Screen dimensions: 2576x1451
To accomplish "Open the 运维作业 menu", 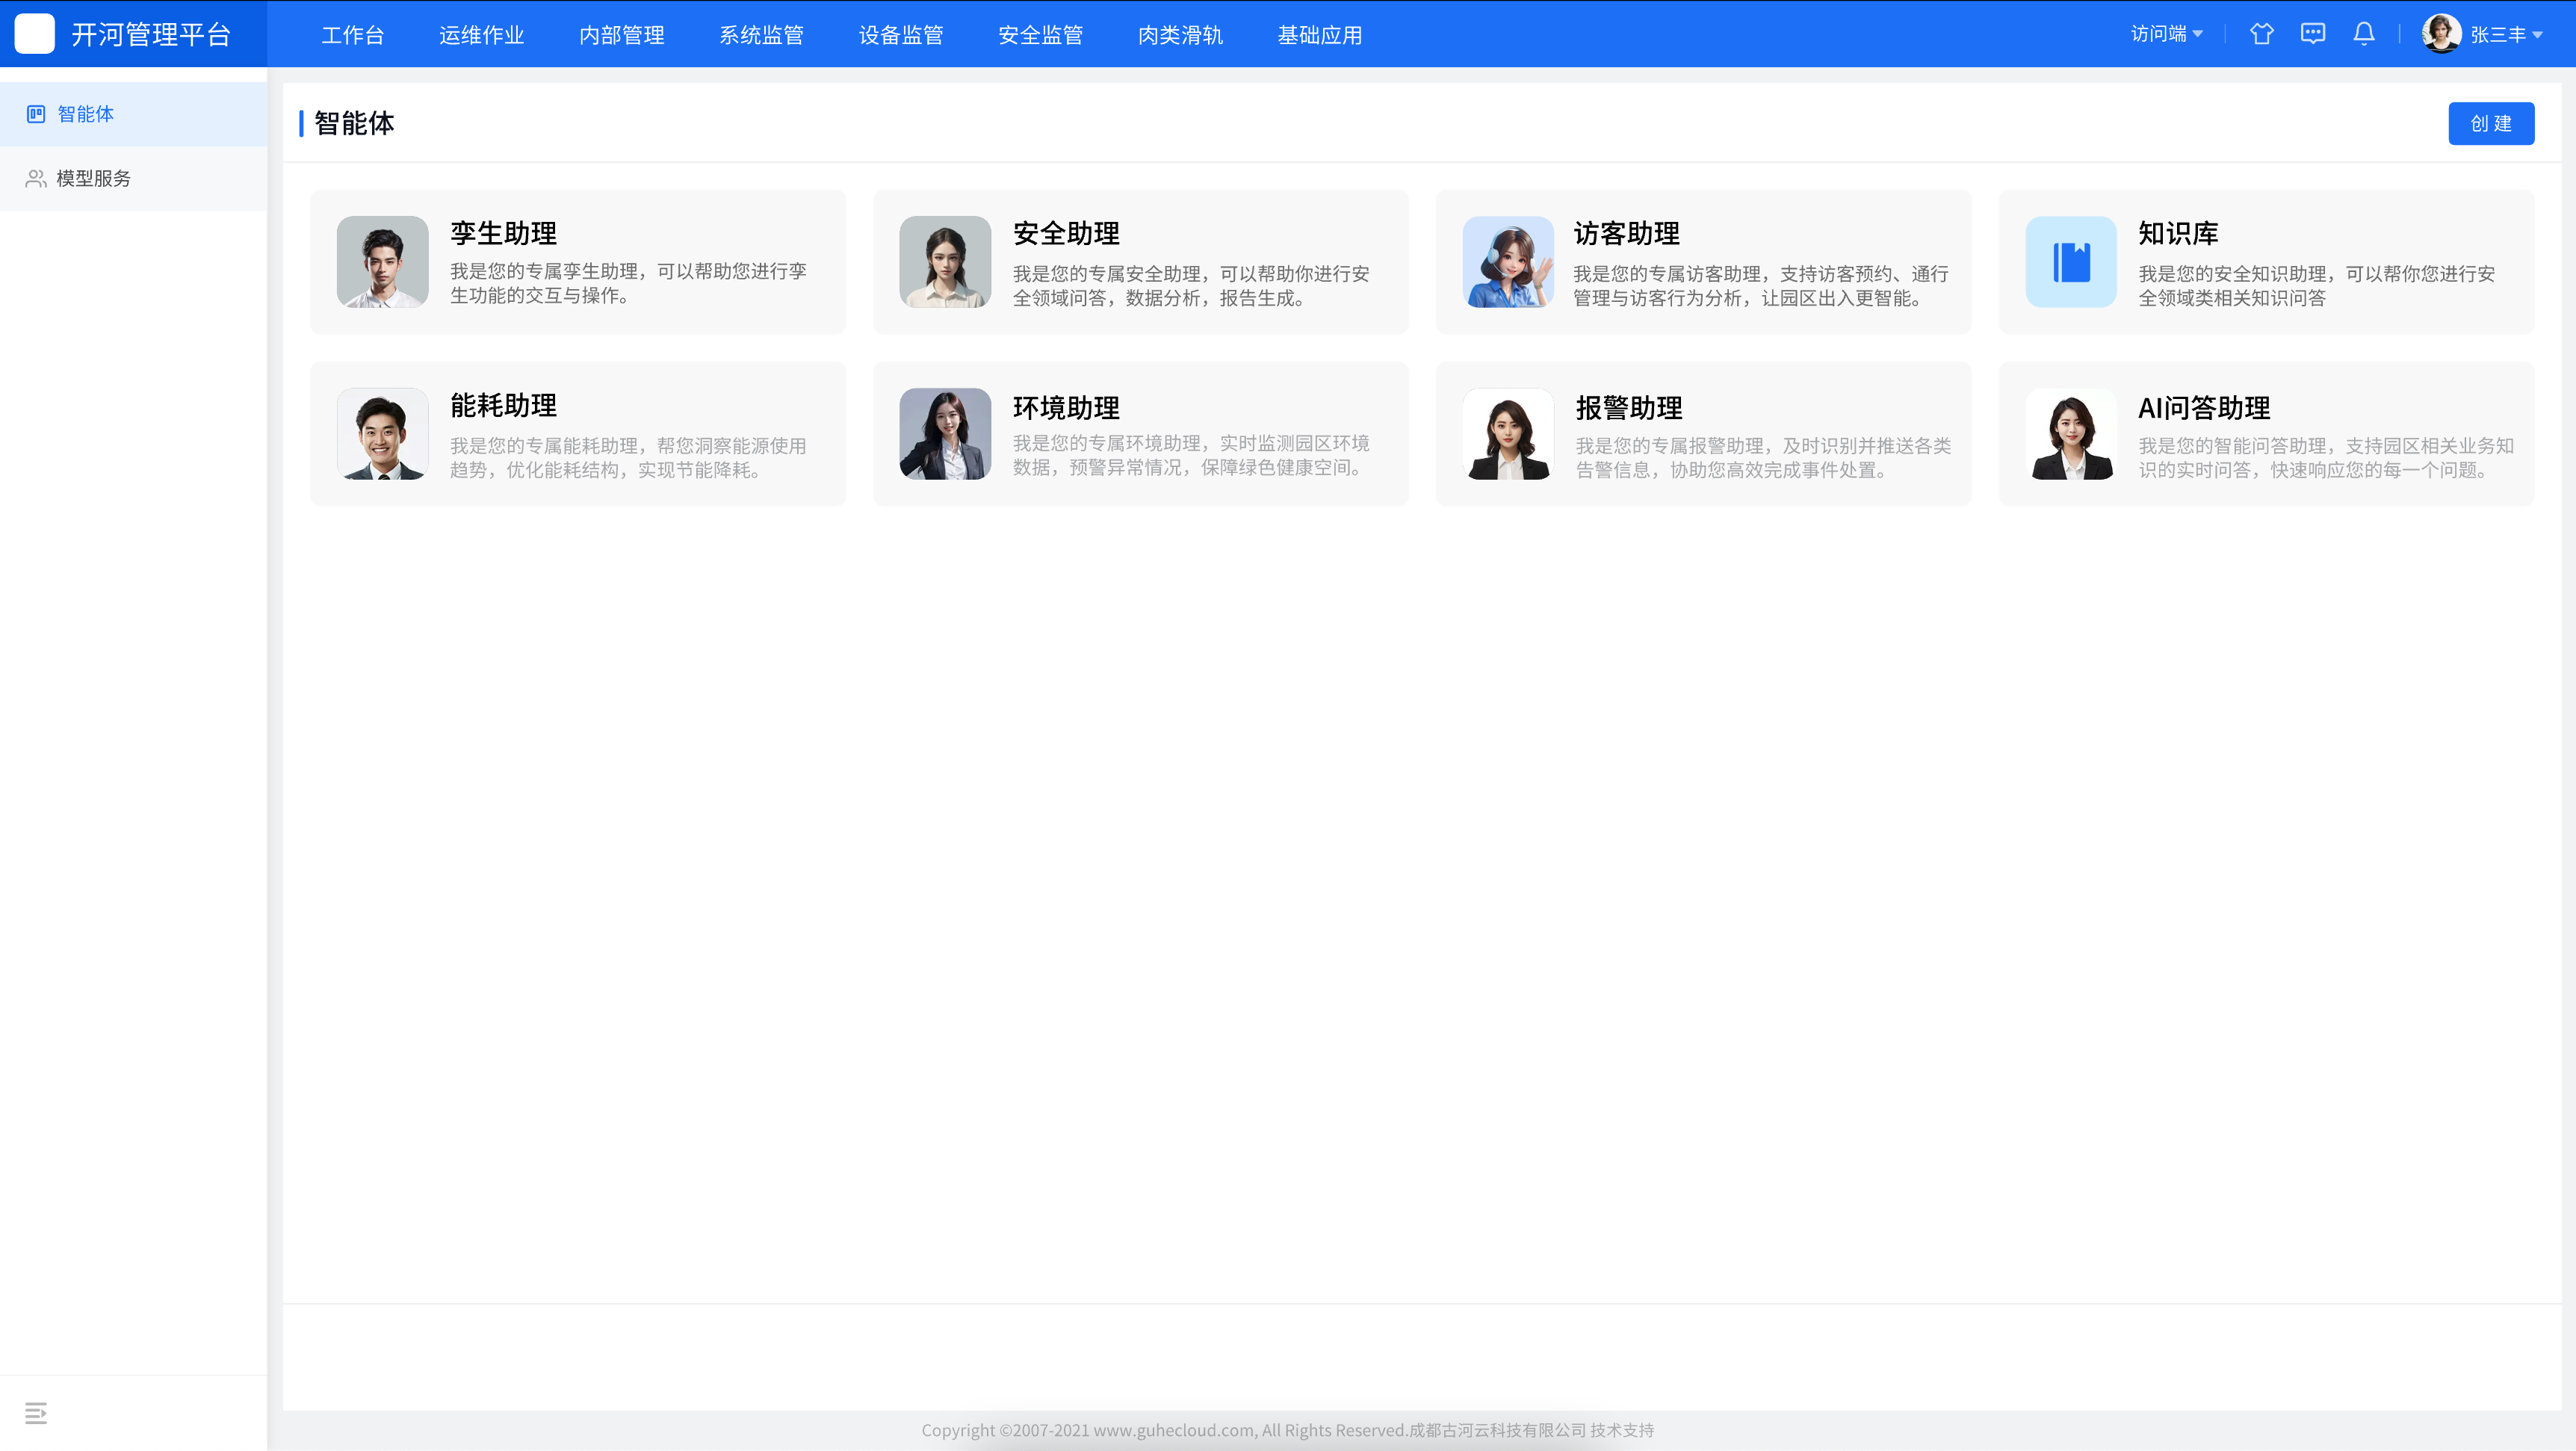I will [481, 35].
